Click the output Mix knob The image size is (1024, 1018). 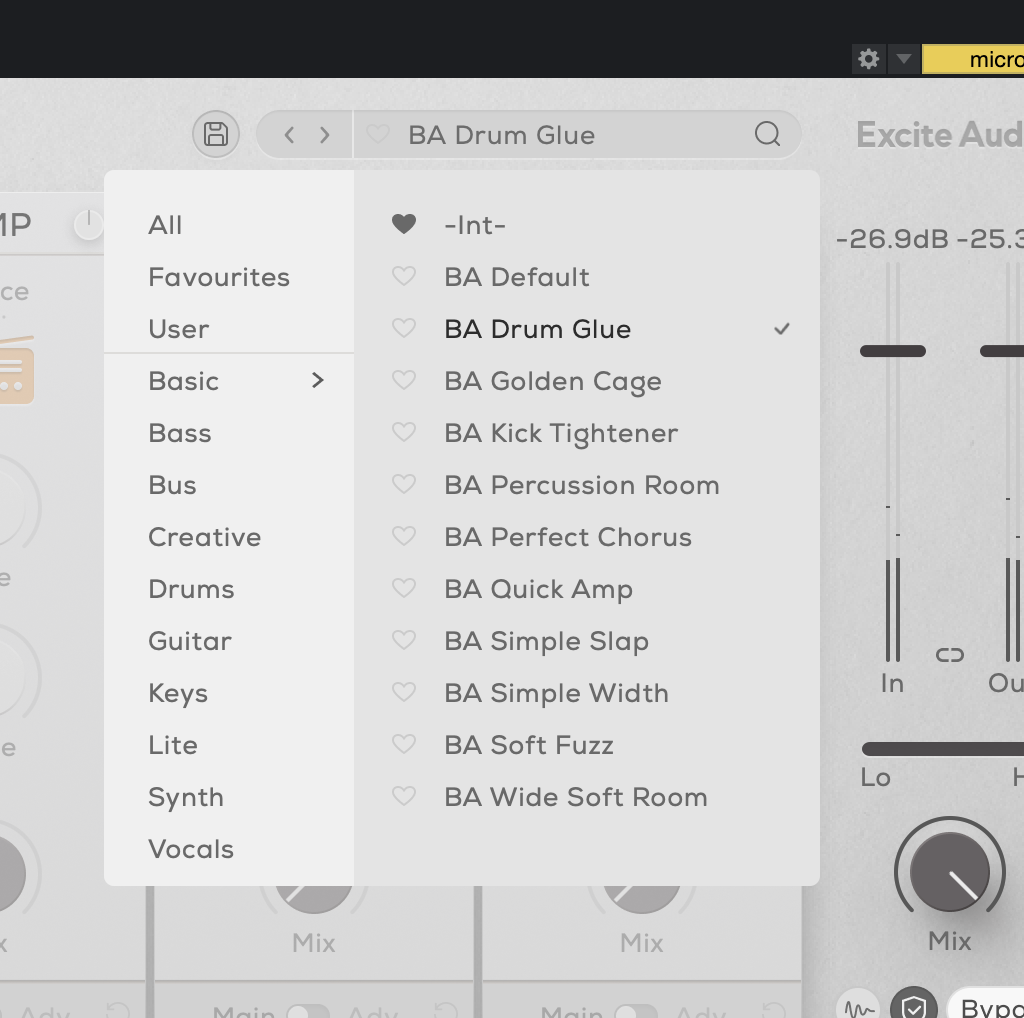[949, 872]
